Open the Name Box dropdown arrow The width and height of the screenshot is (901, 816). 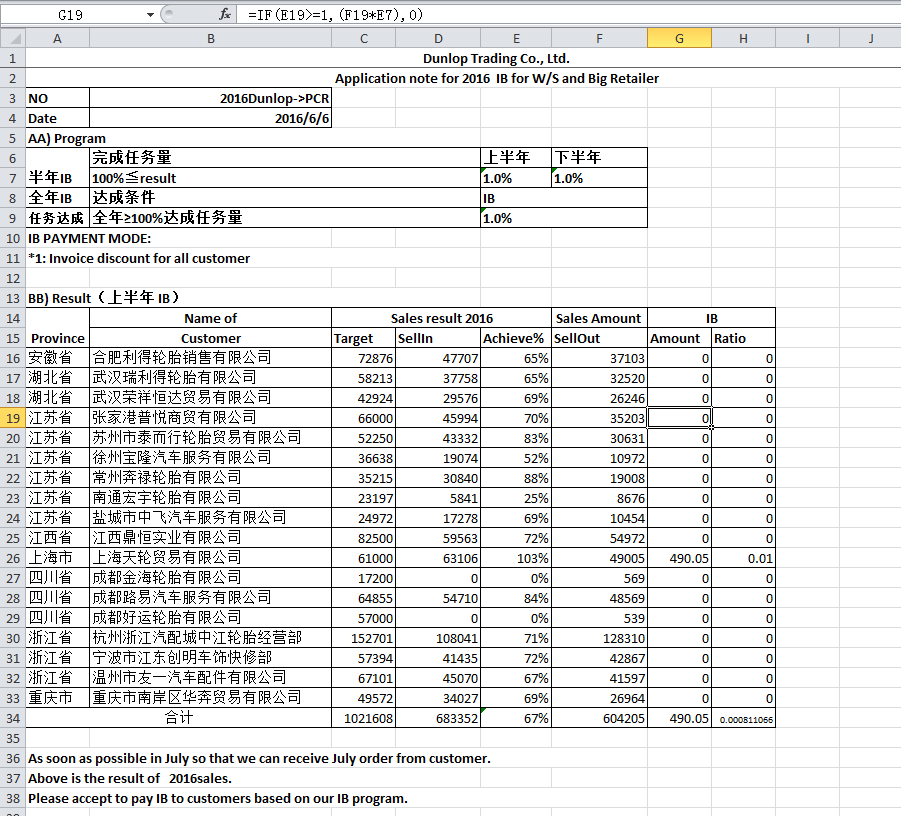pos(150,15)
